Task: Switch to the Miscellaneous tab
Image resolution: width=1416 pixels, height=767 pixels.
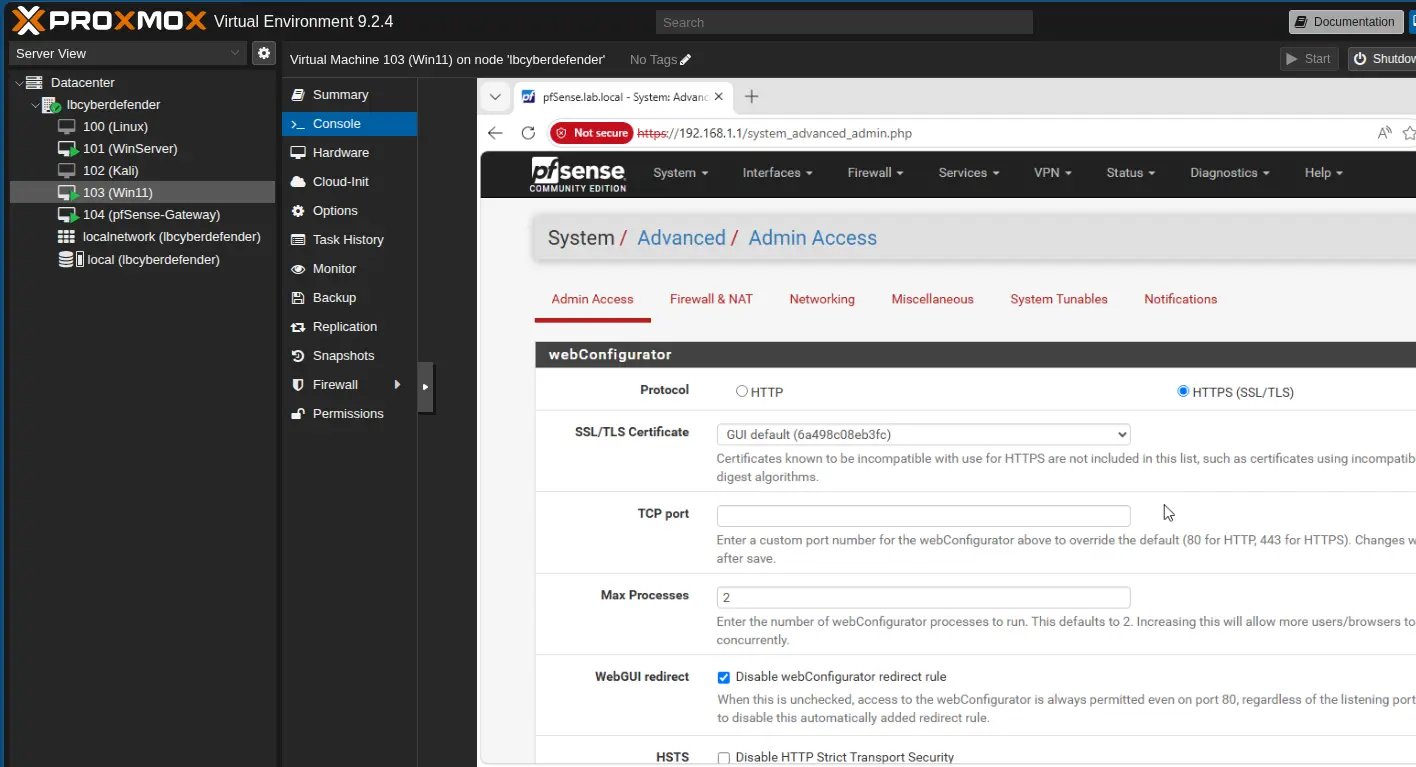Action: [932, 299]
